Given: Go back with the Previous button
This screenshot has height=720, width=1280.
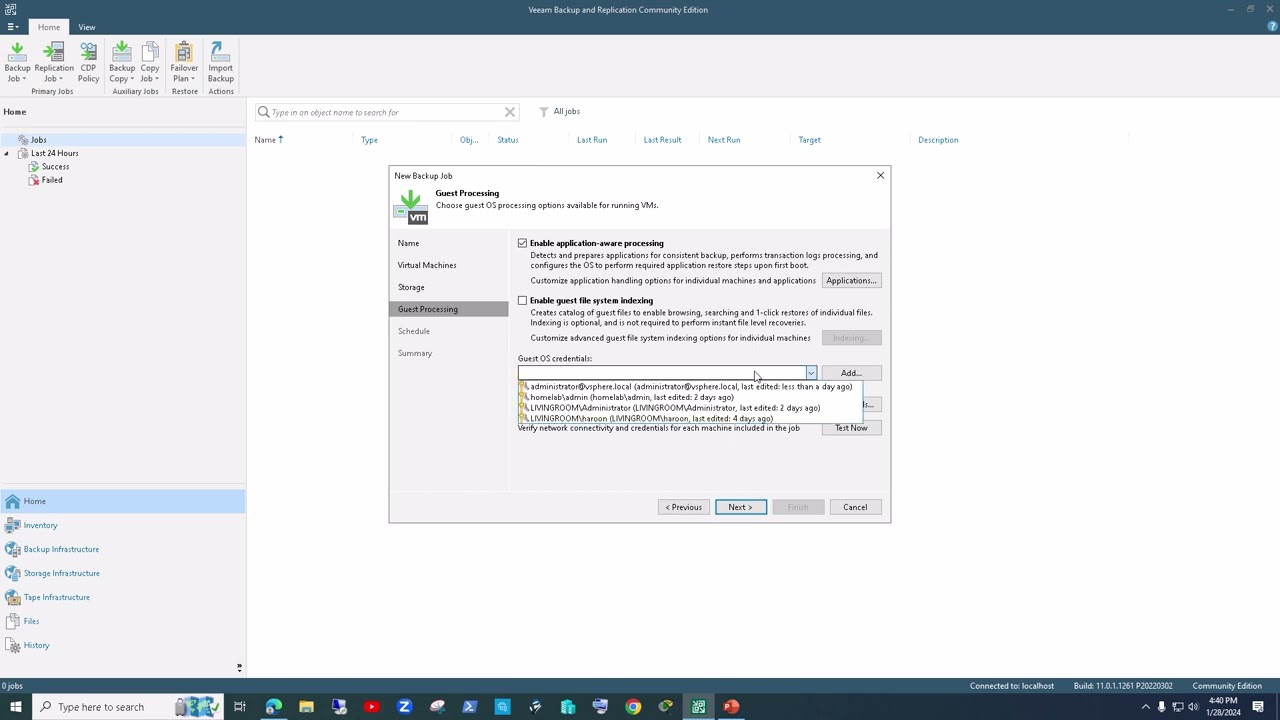Looking at the screenshot, I should (x=684, y=507).
